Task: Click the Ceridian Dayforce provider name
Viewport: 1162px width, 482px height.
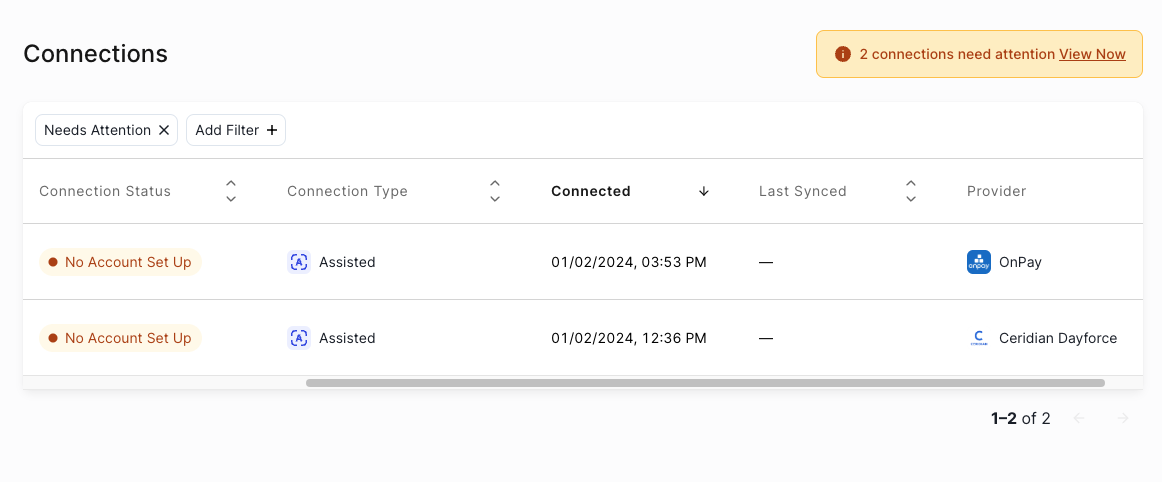Action: (x=1058, y=338)
